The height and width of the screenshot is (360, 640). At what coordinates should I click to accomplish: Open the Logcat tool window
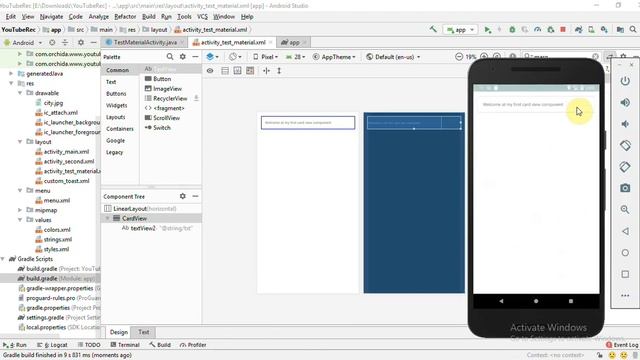52,345
